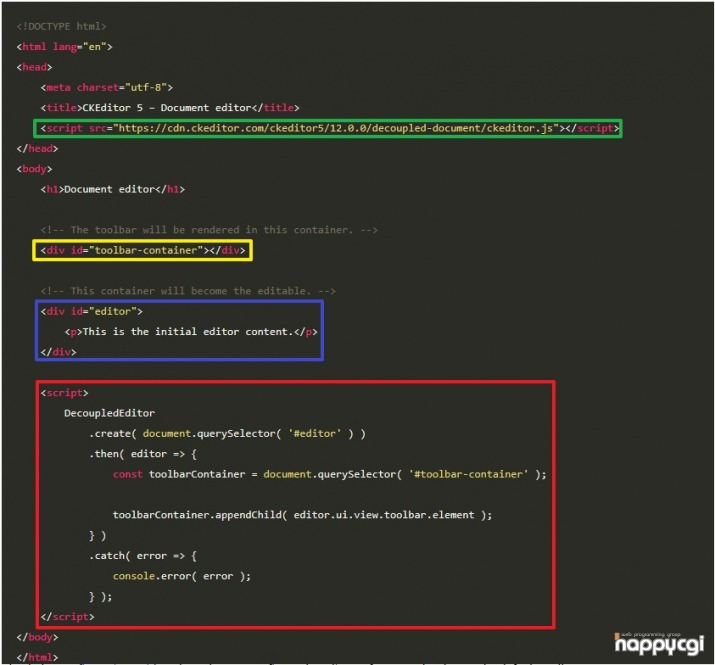Click the comment 'This container will become the editable'

(x=188, y=291)
